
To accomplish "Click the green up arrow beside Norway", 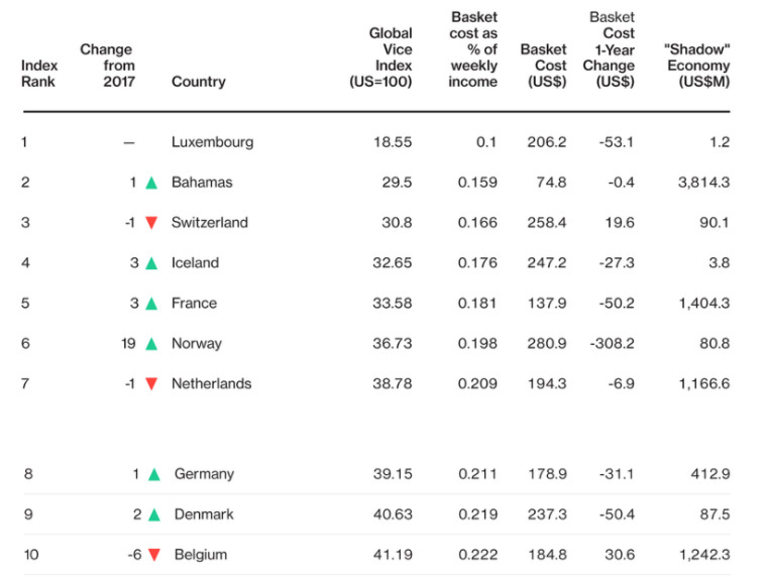I will pos(151,343).
